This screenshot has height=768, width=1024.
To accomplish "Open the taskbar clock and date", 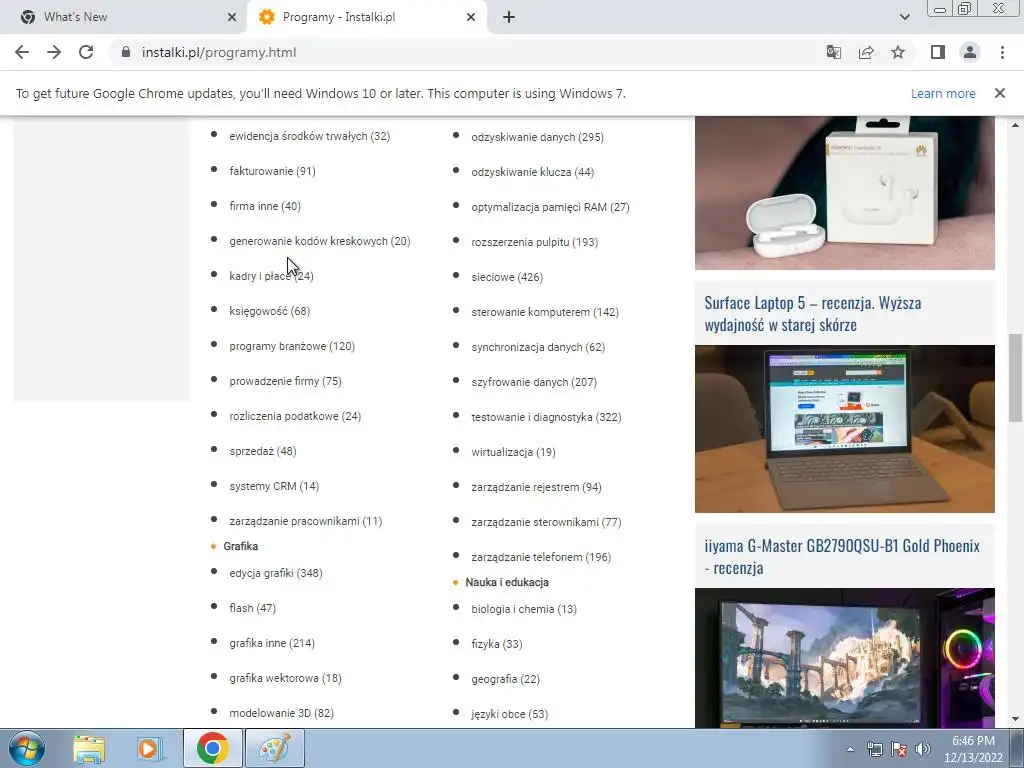I will click(x=973, y=749).
